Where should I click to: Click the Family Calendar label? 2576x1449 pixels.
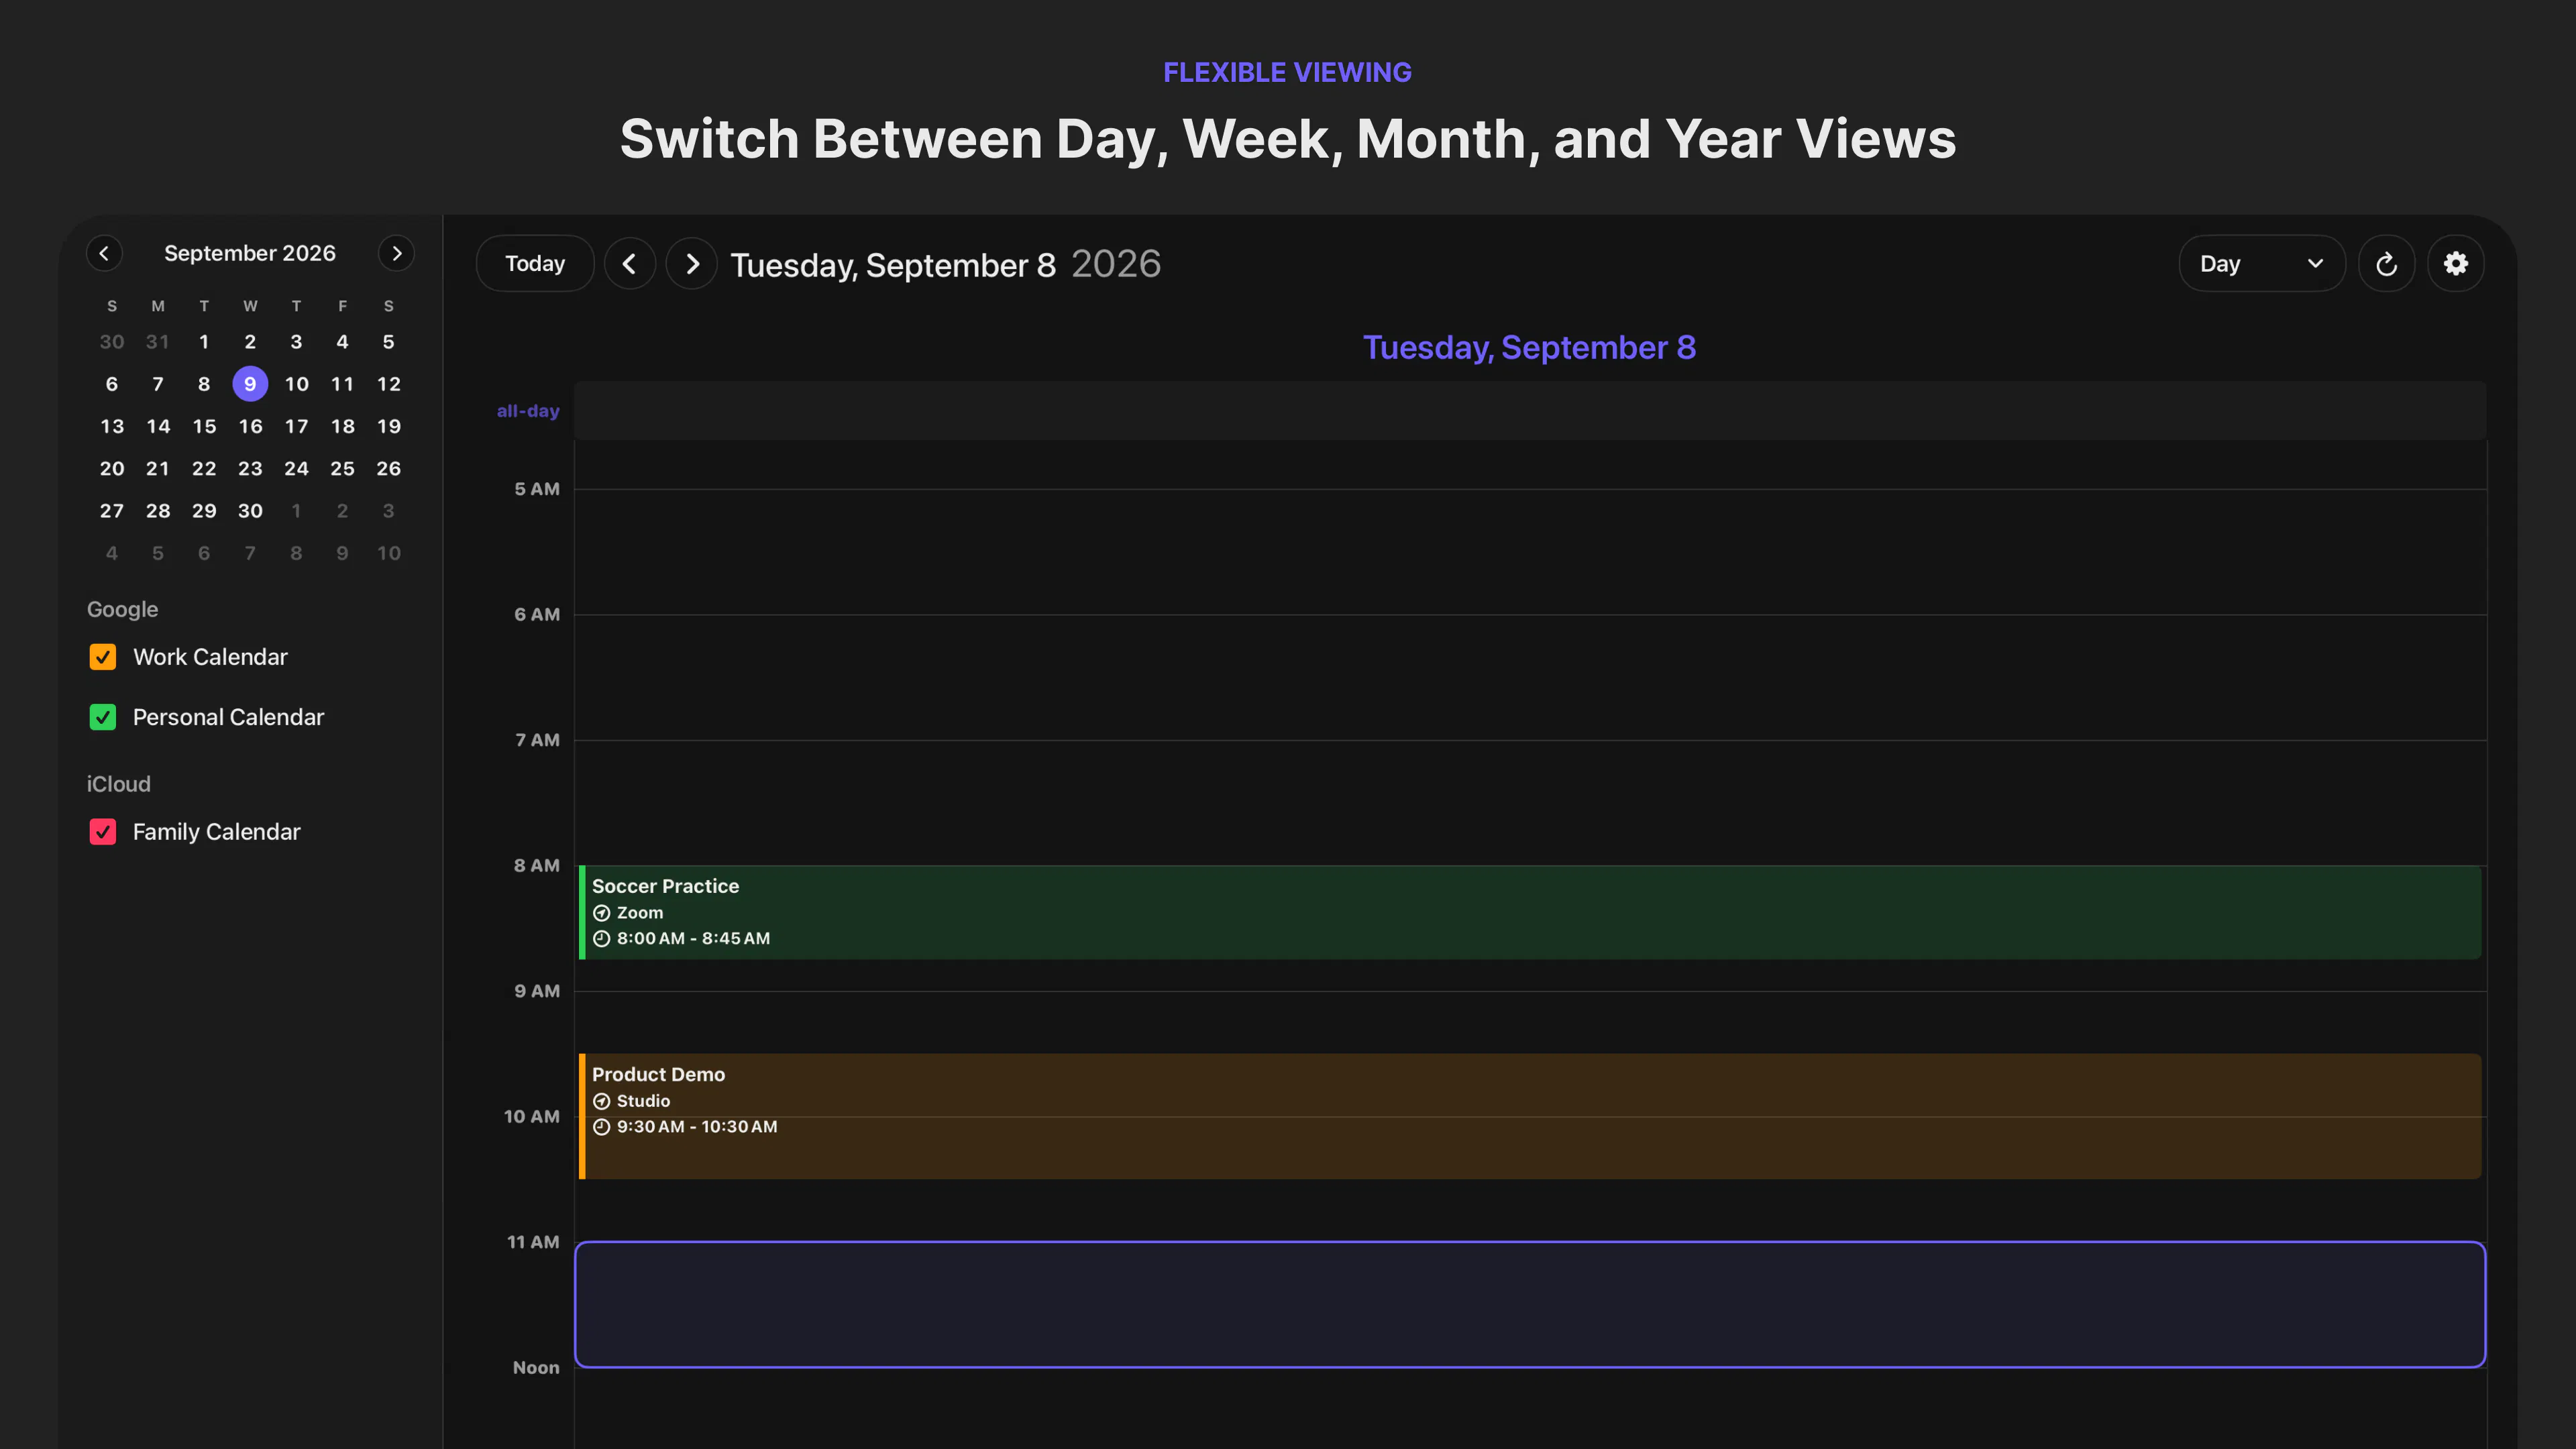point(216,832)
